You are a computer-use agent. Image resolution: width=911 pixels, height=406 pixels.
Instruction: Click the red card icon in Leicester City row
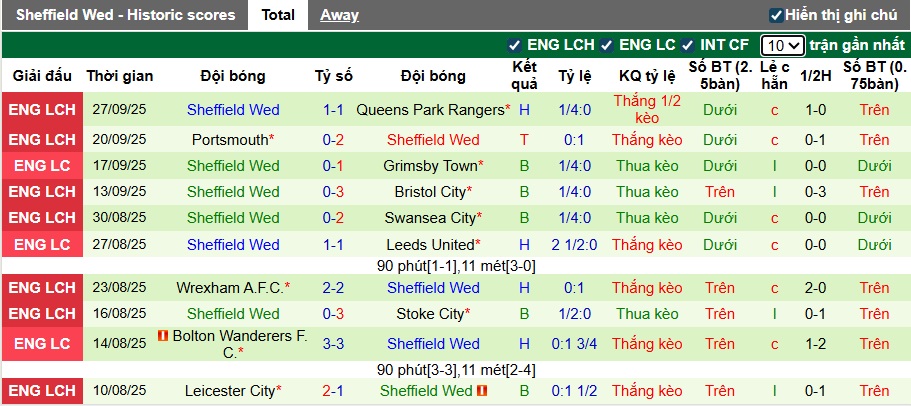click(x=482, y=391)
